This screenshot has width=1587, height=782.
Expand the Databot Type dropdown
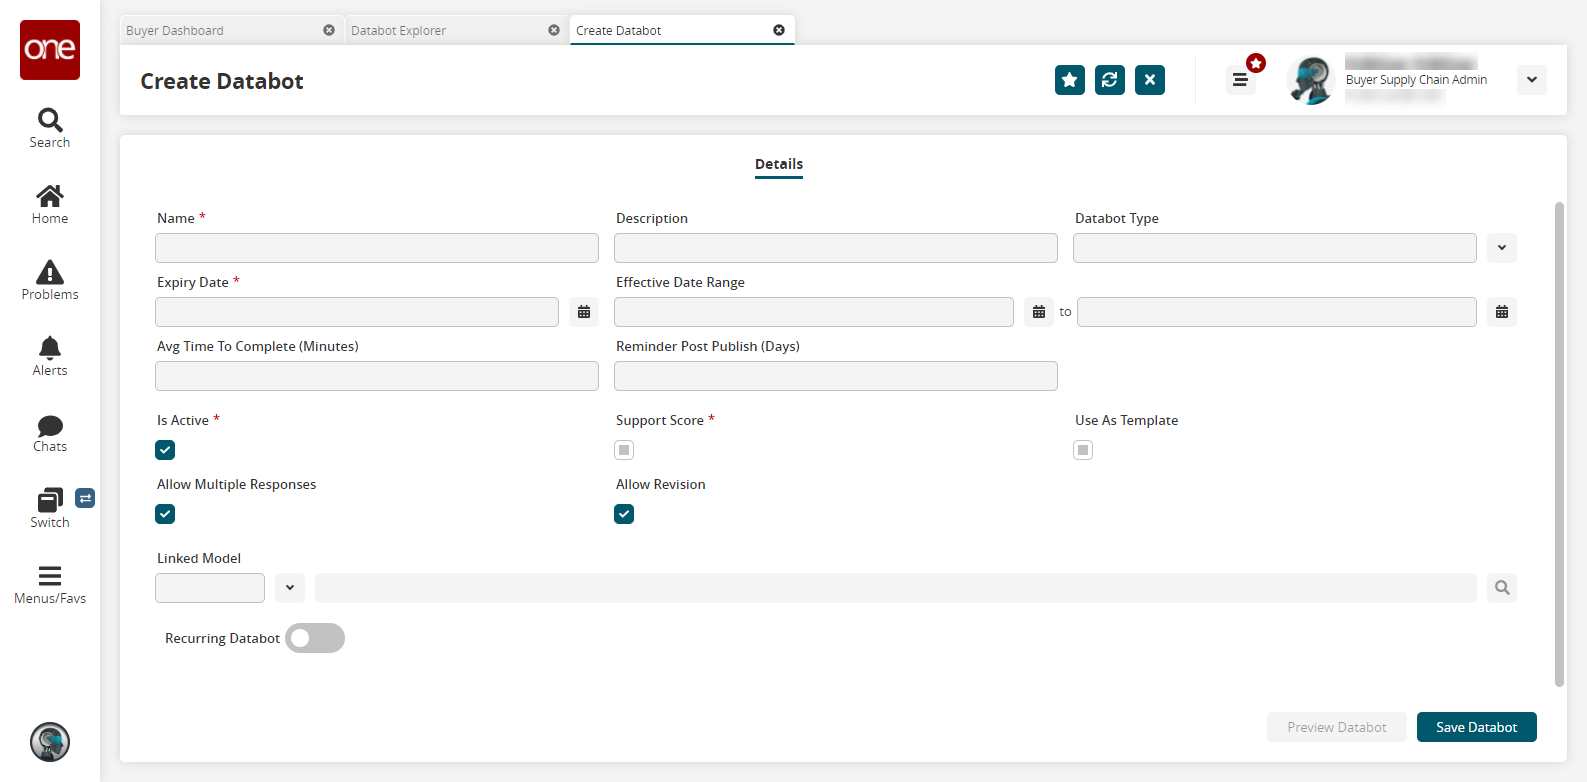[x=1502, y=248]
